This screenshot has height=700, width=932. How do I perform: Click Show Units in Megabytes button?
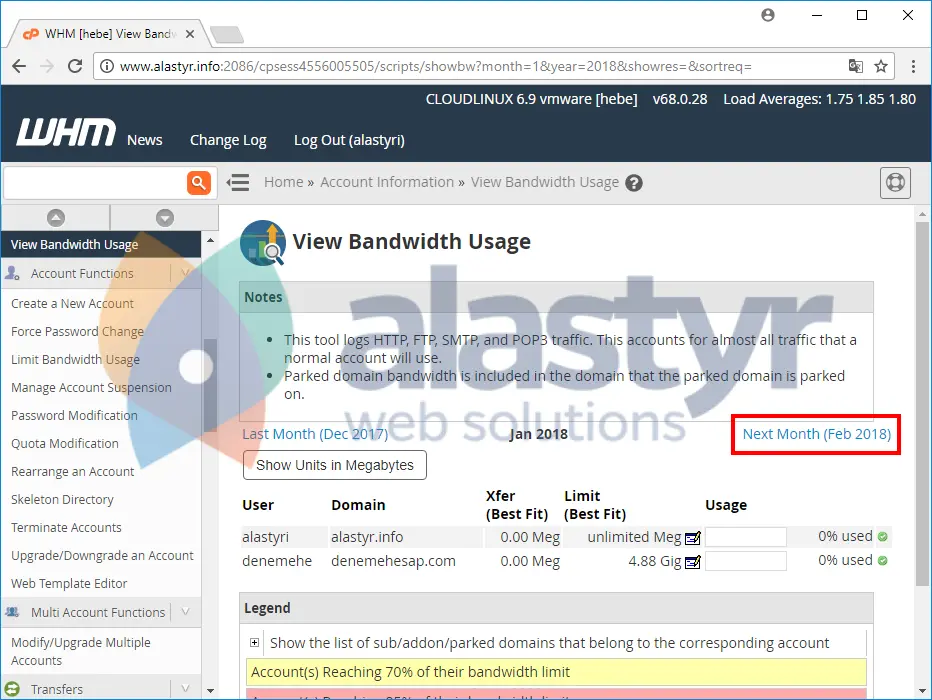tap(335, 465)
